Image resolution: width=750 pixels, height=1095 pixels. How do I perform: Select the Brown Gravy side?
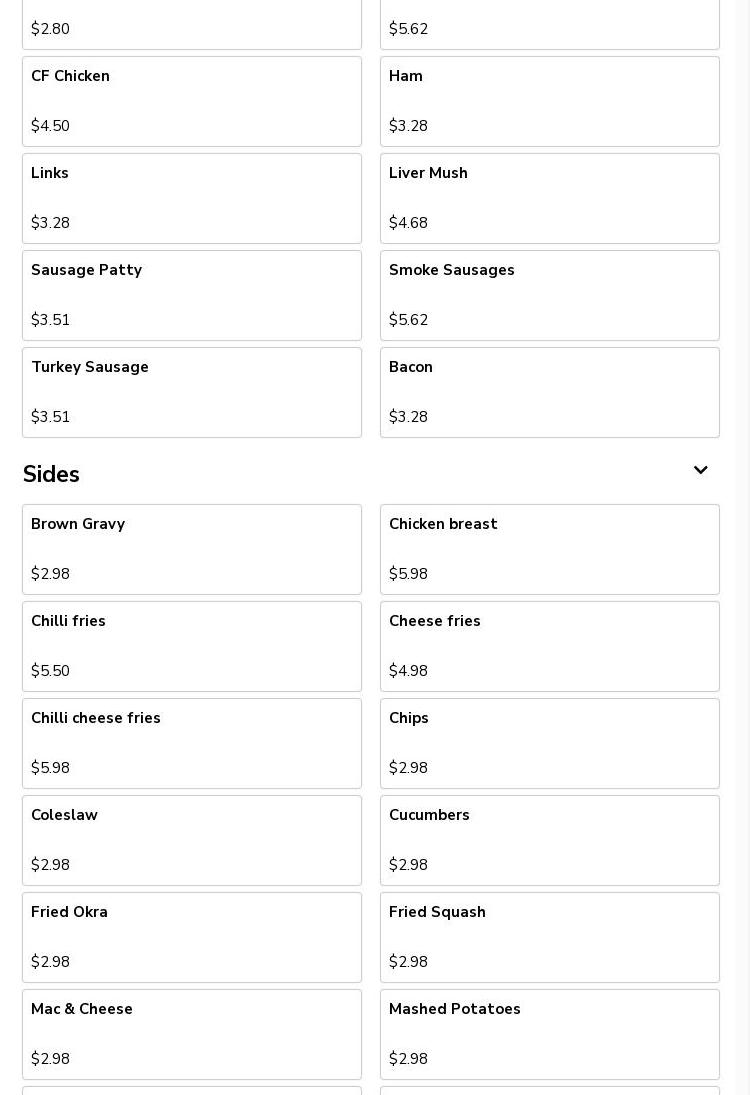click(x=192, y=549)
